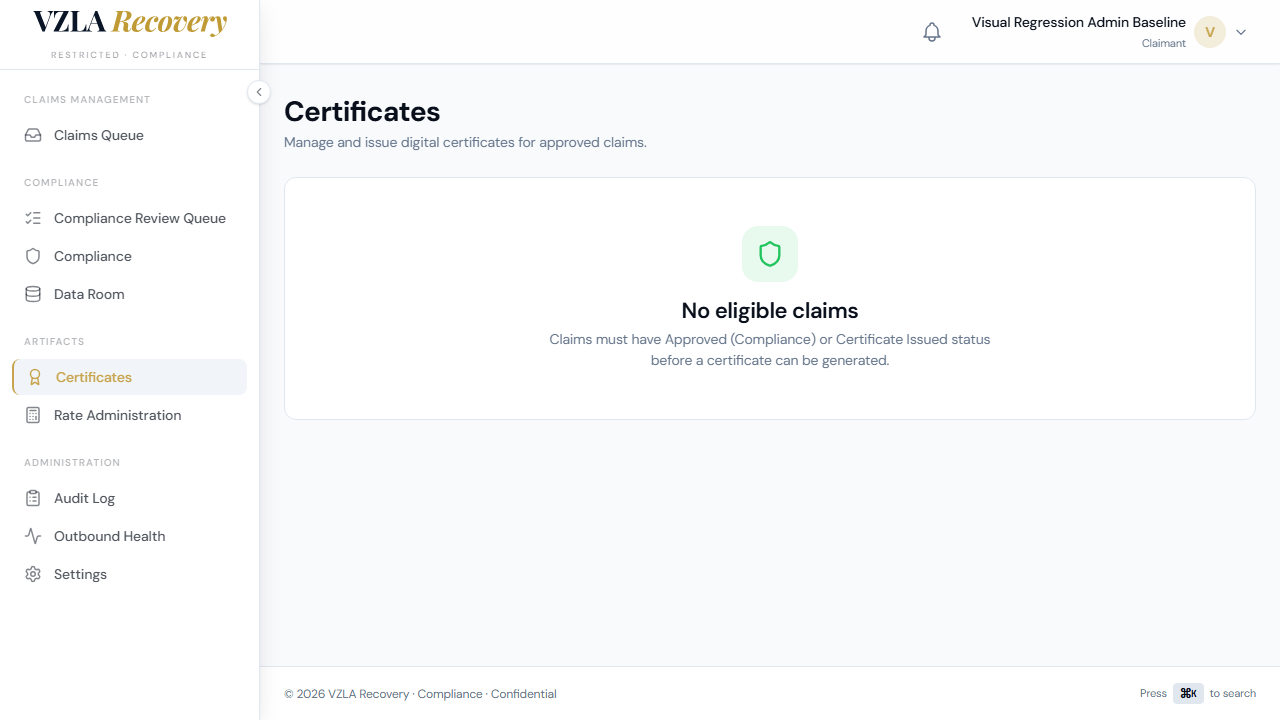Viewport: 1280px width, 720px height.
Task: Click the footer copyright text
Action: (420, 694)
